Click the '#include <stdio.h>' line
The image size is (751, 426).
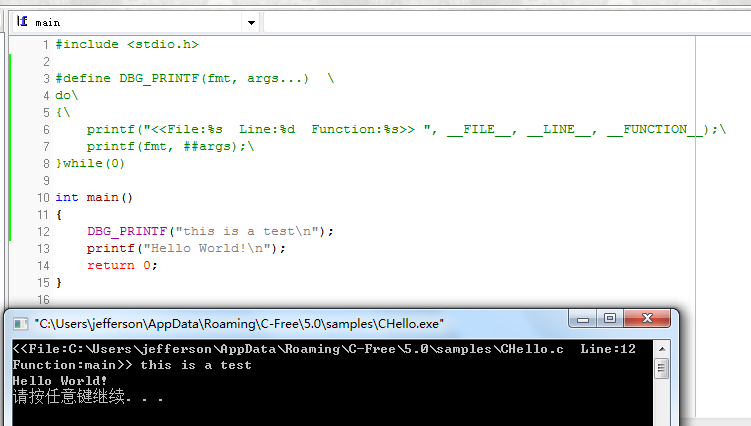click(x=127, y=45)
